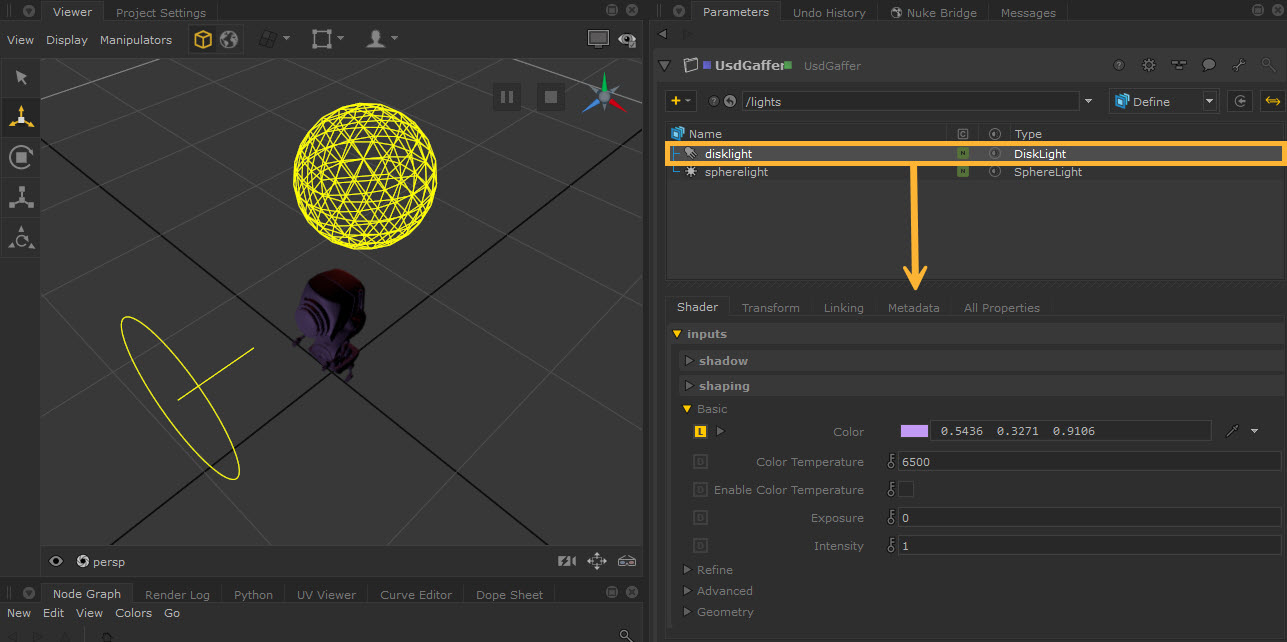Click the stop render button in viewer

click(549, 97)
